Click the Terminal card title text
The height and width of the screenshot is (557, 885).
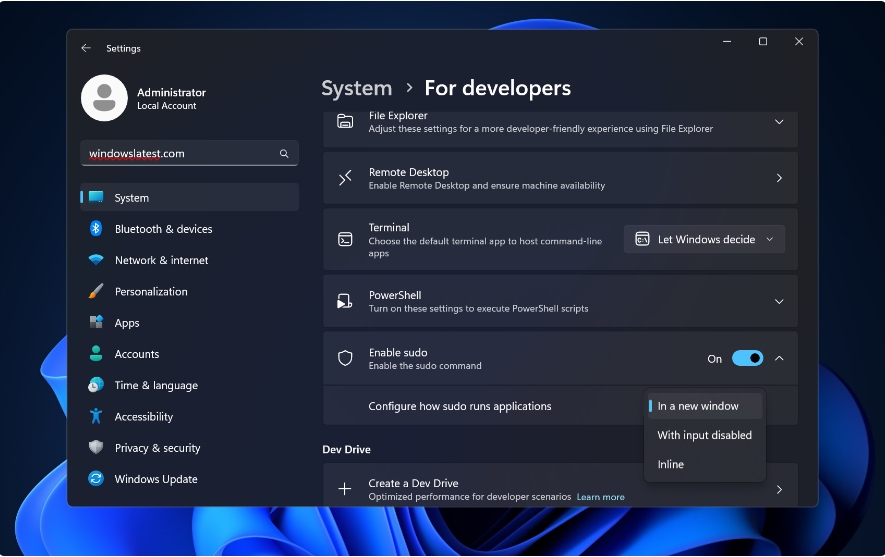pyautogui.click(x=389, y=227)
